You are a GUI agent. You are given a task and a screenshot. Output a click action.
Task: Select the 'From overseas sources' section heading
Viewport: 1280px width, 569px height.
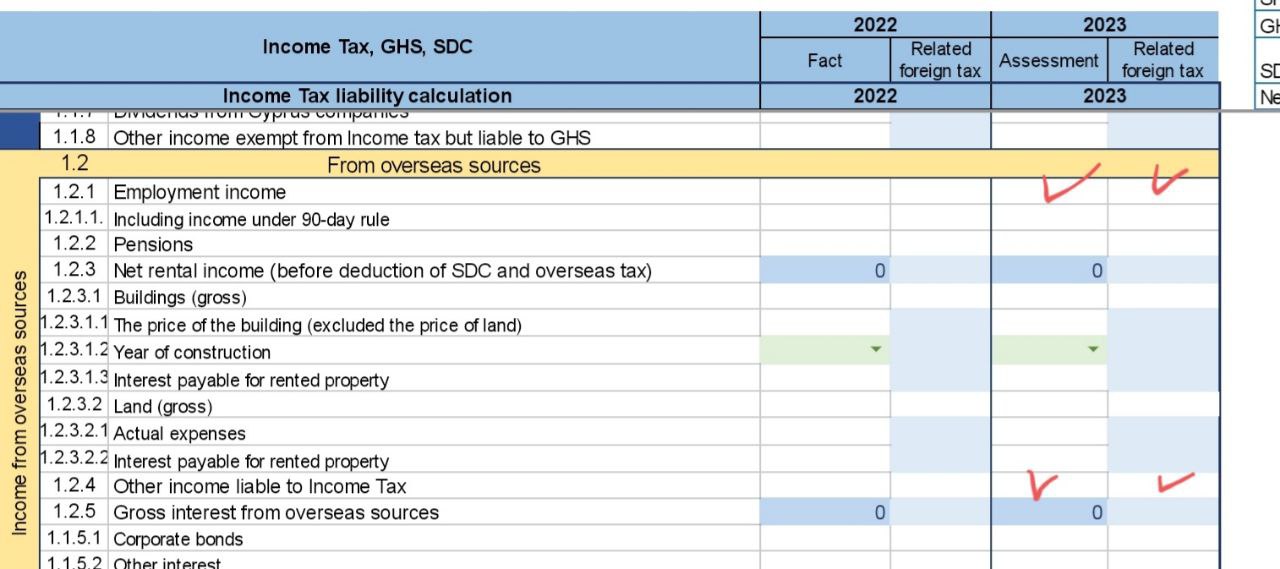[433, 165]
